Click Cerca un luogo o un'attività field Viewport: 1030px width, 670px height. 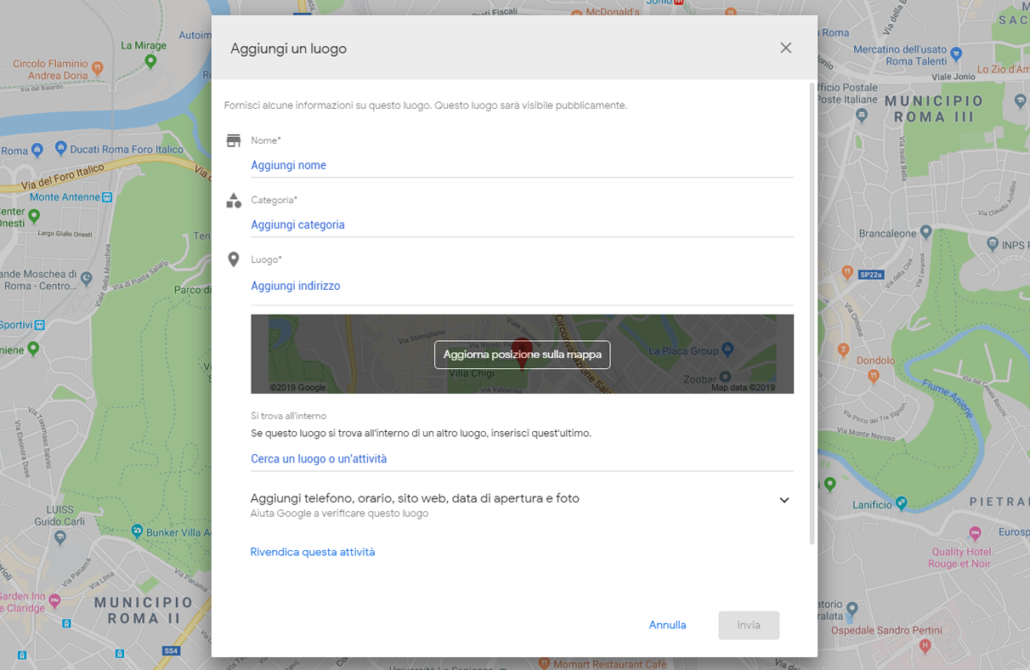point(522,458)
